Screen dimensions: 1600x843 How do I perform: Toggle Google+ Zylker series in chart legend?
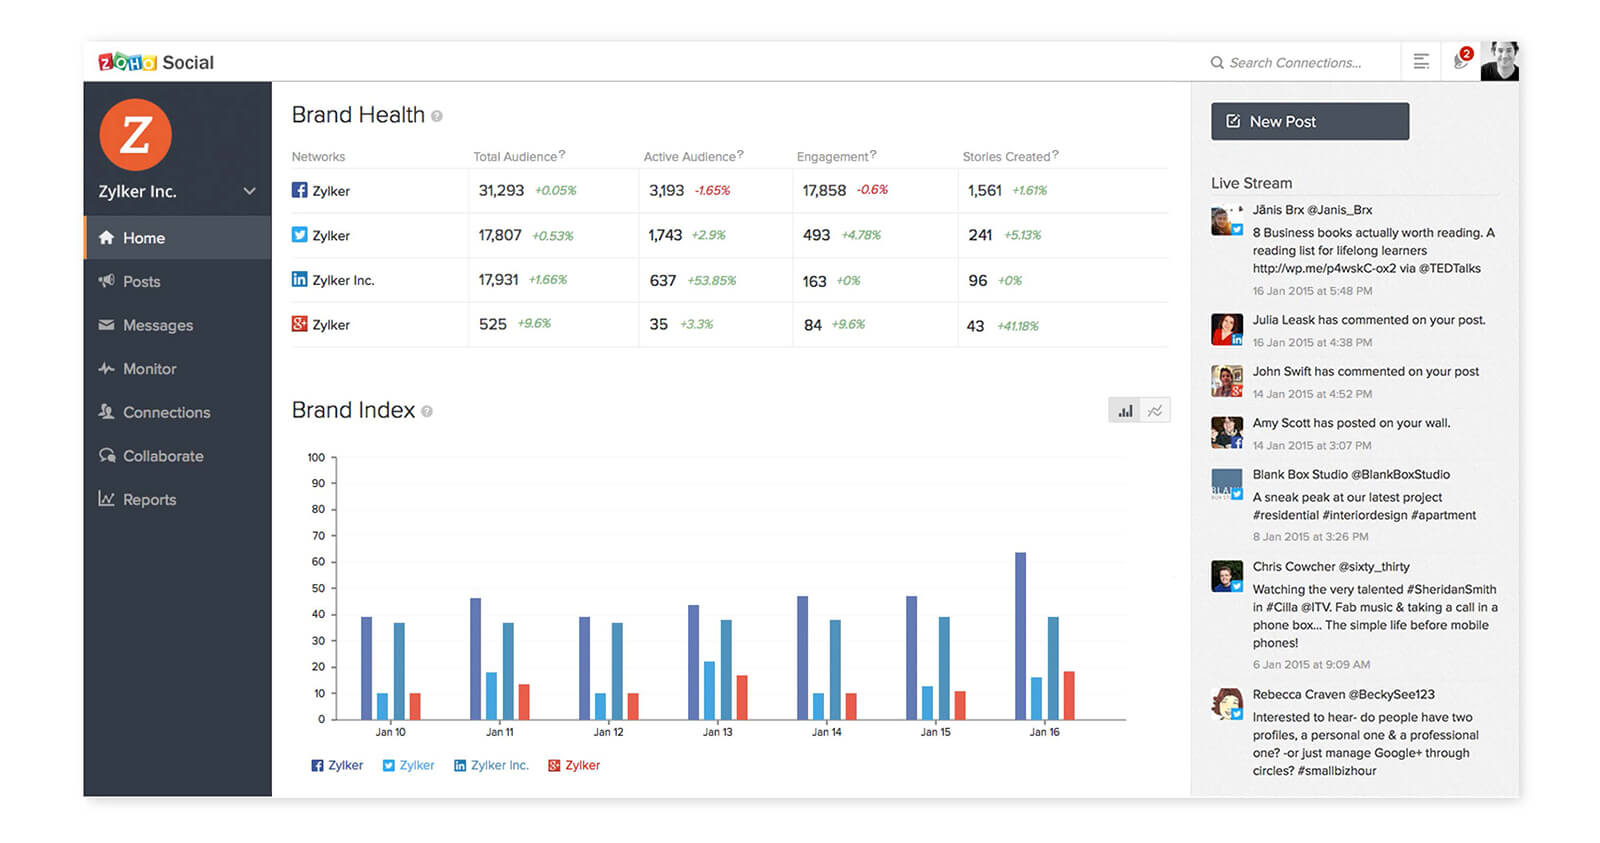(574, 765)
